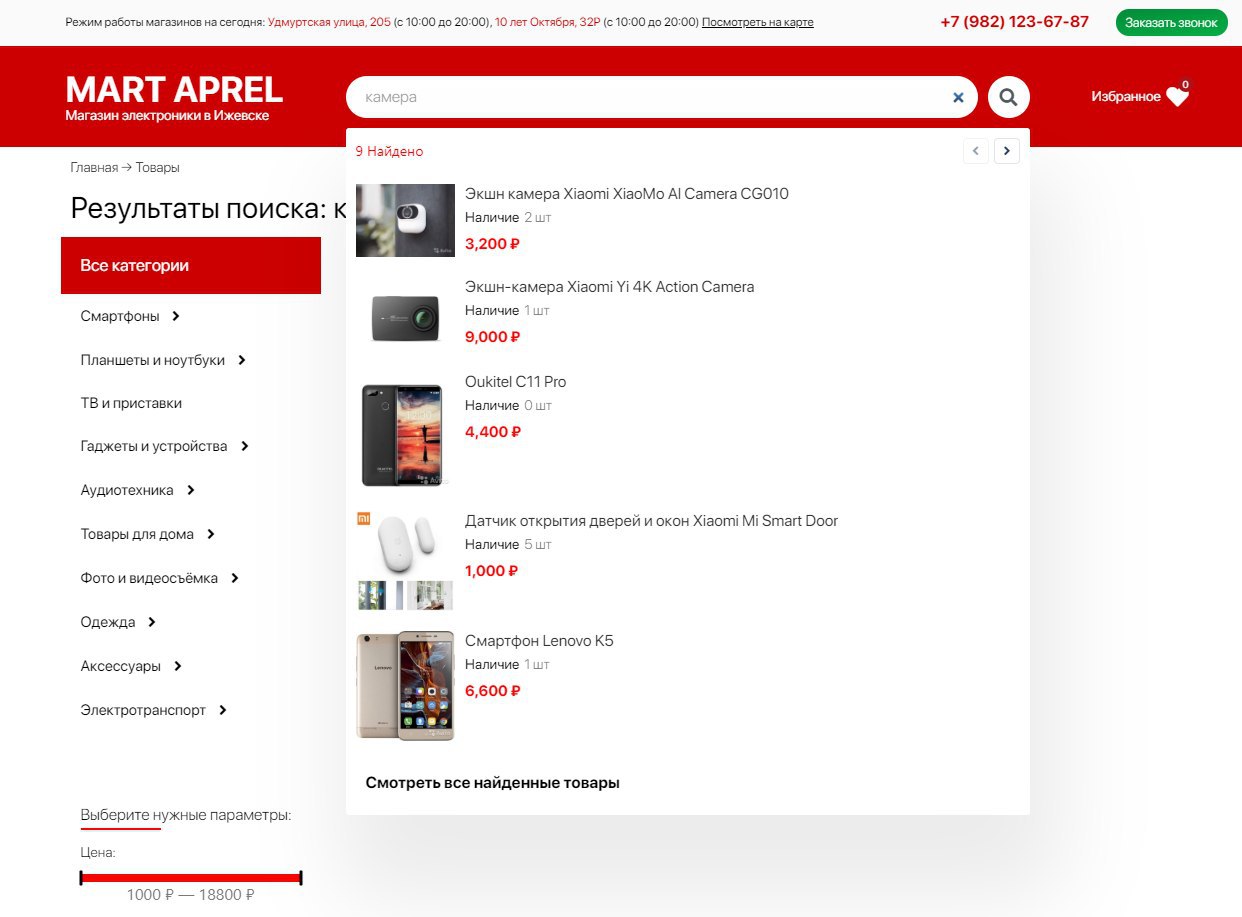The width and height of the screenshot is (1242, 917).
Task: Expand the Аксессуары category chevron
Action: coord(178,666)
